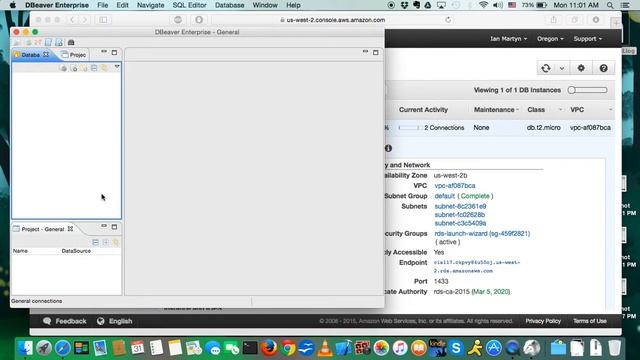640x360 pixels.
Task: Open Google Chrome from the Dock
Action: [x=288, y=348]
